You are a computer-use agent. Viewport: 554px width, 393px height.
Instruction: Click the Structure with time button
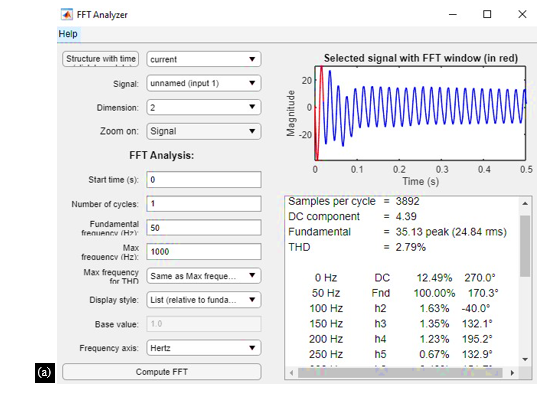(x=100, y=59)
